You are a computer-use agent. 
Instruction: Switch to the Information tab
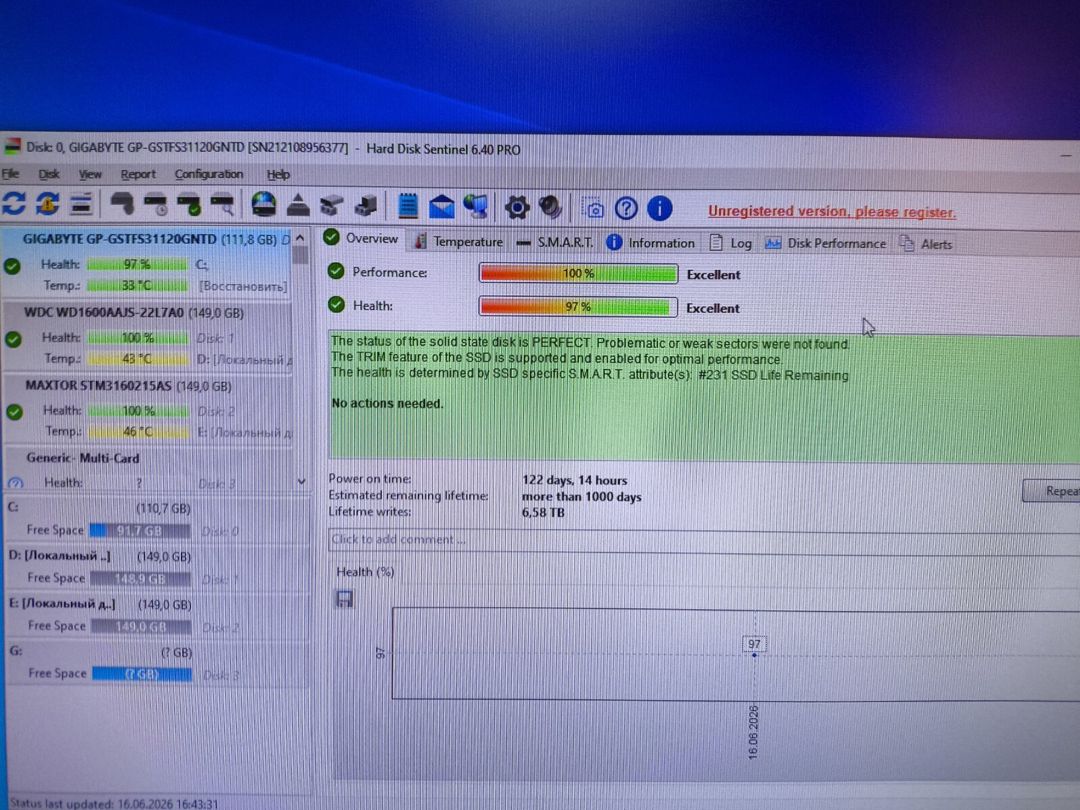pyautogui.click(x=651, y=243)
